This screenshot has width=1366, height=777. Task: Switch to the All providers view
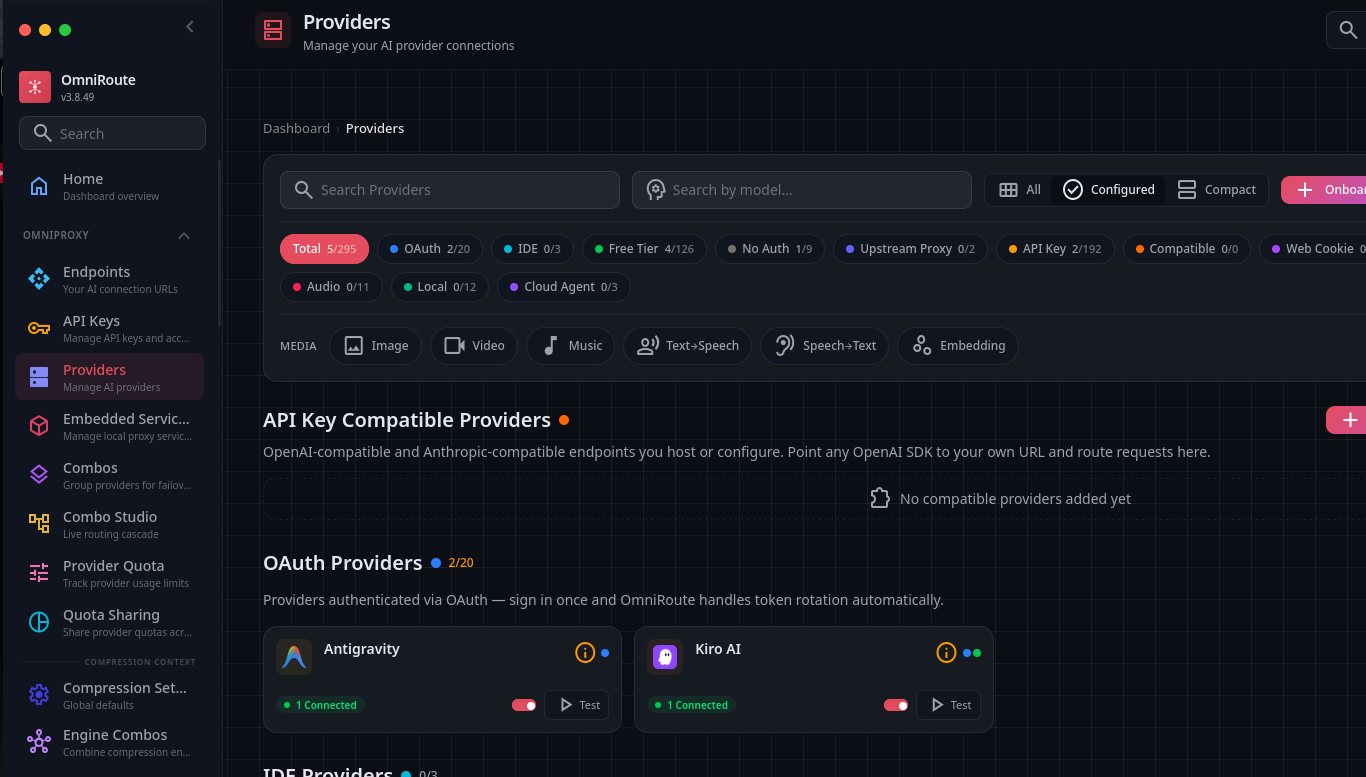click(1020, 190)
